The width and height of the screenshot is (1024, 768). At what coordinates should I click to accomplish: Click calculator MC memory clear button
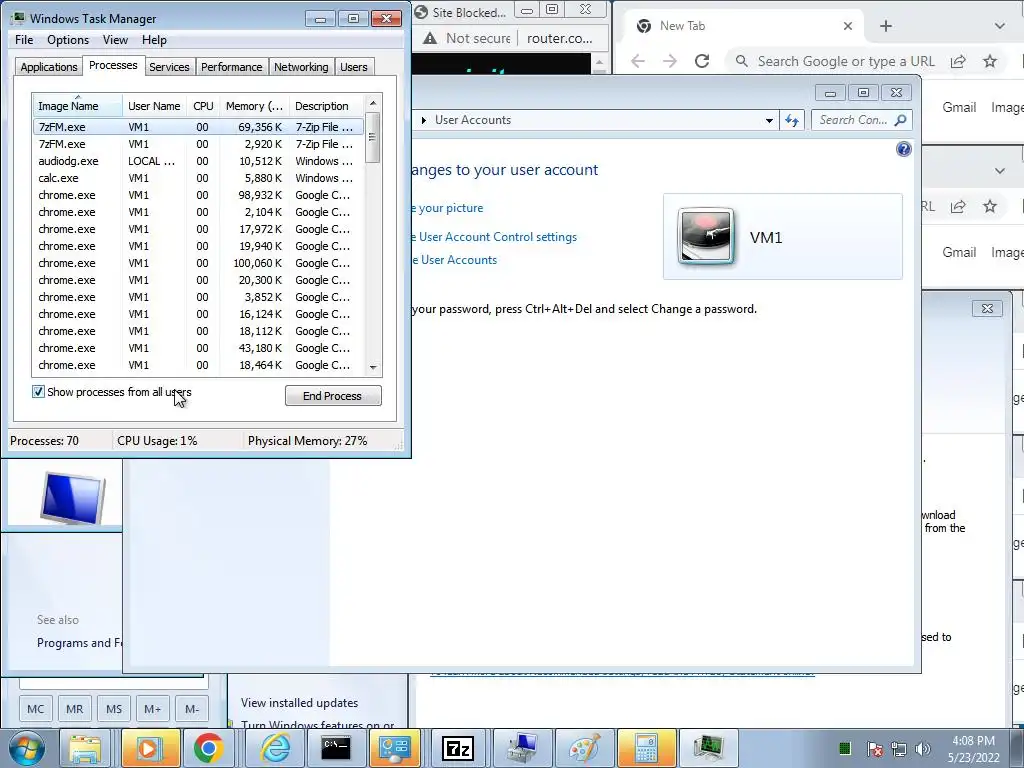point(36,709)
